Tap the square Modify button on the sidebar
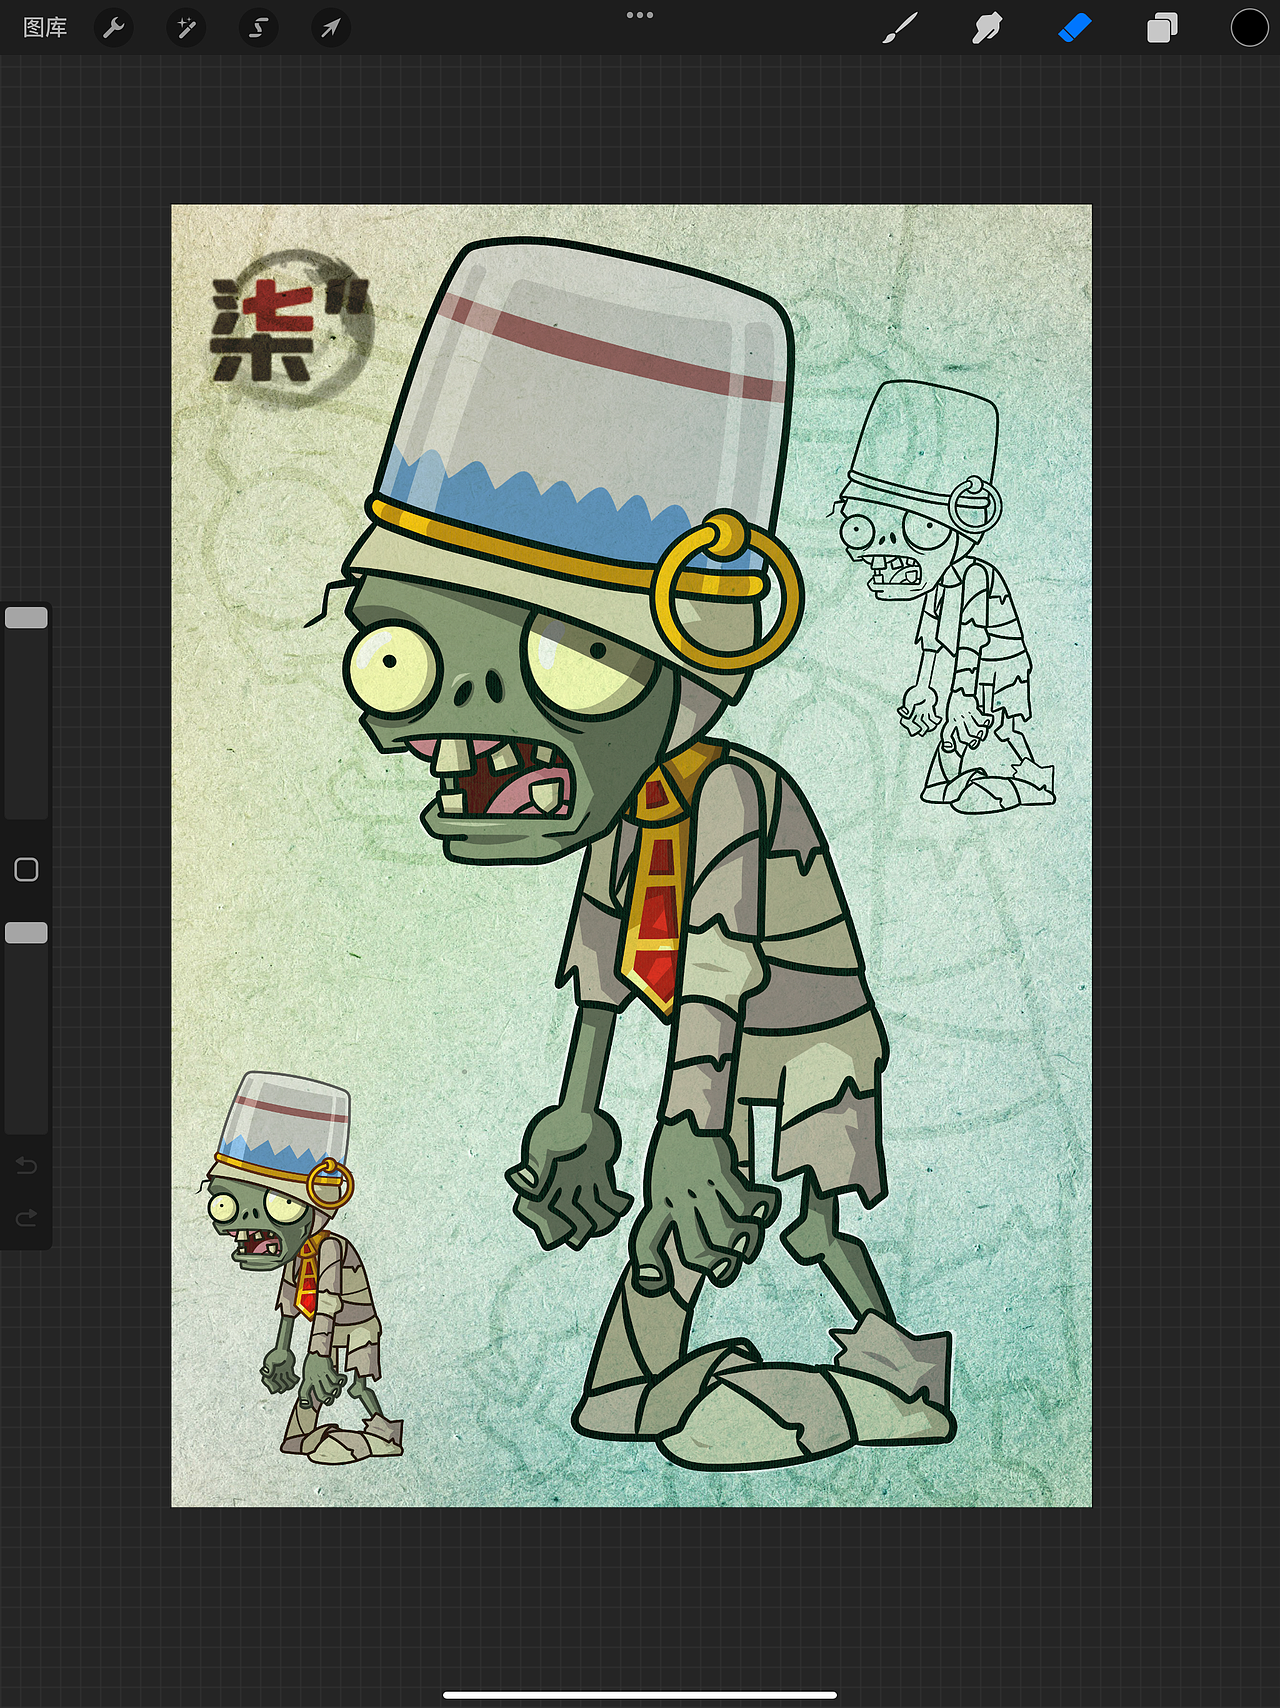The image size is (1280, 1708). (x=26, y=870)
